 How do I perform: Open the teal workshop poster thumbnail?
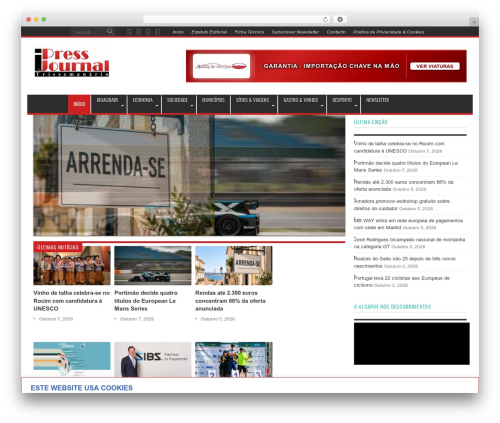point(72,359)
